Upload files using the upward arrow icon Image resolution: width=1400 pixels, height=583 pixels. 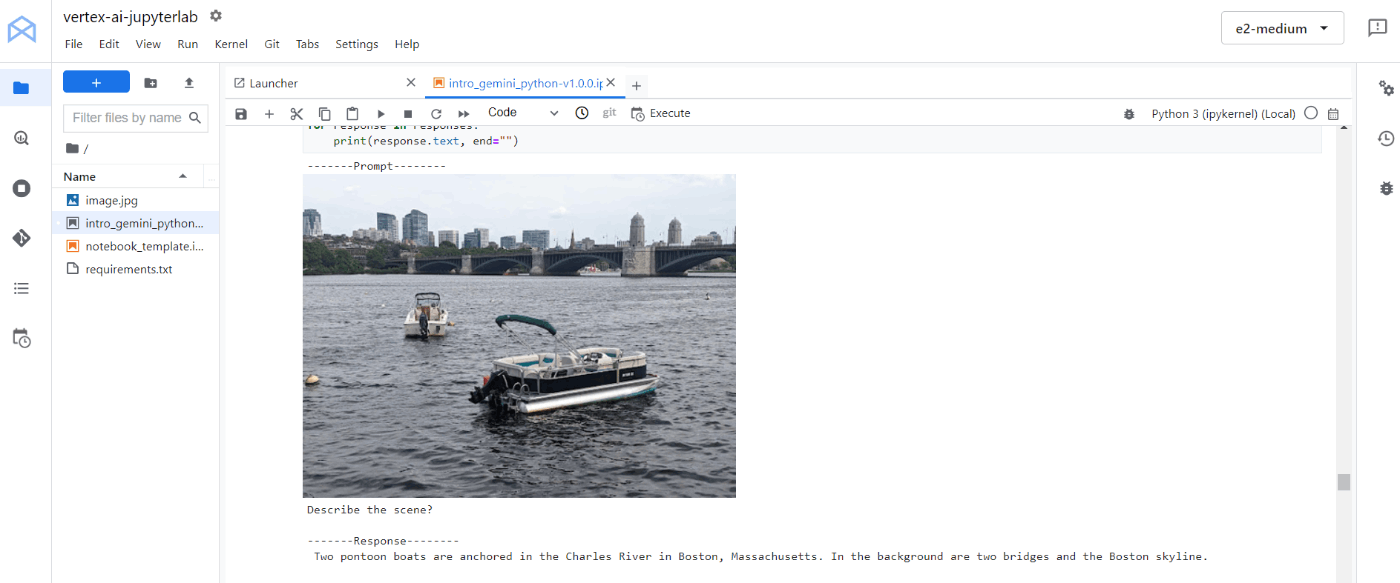coord(188,83)
